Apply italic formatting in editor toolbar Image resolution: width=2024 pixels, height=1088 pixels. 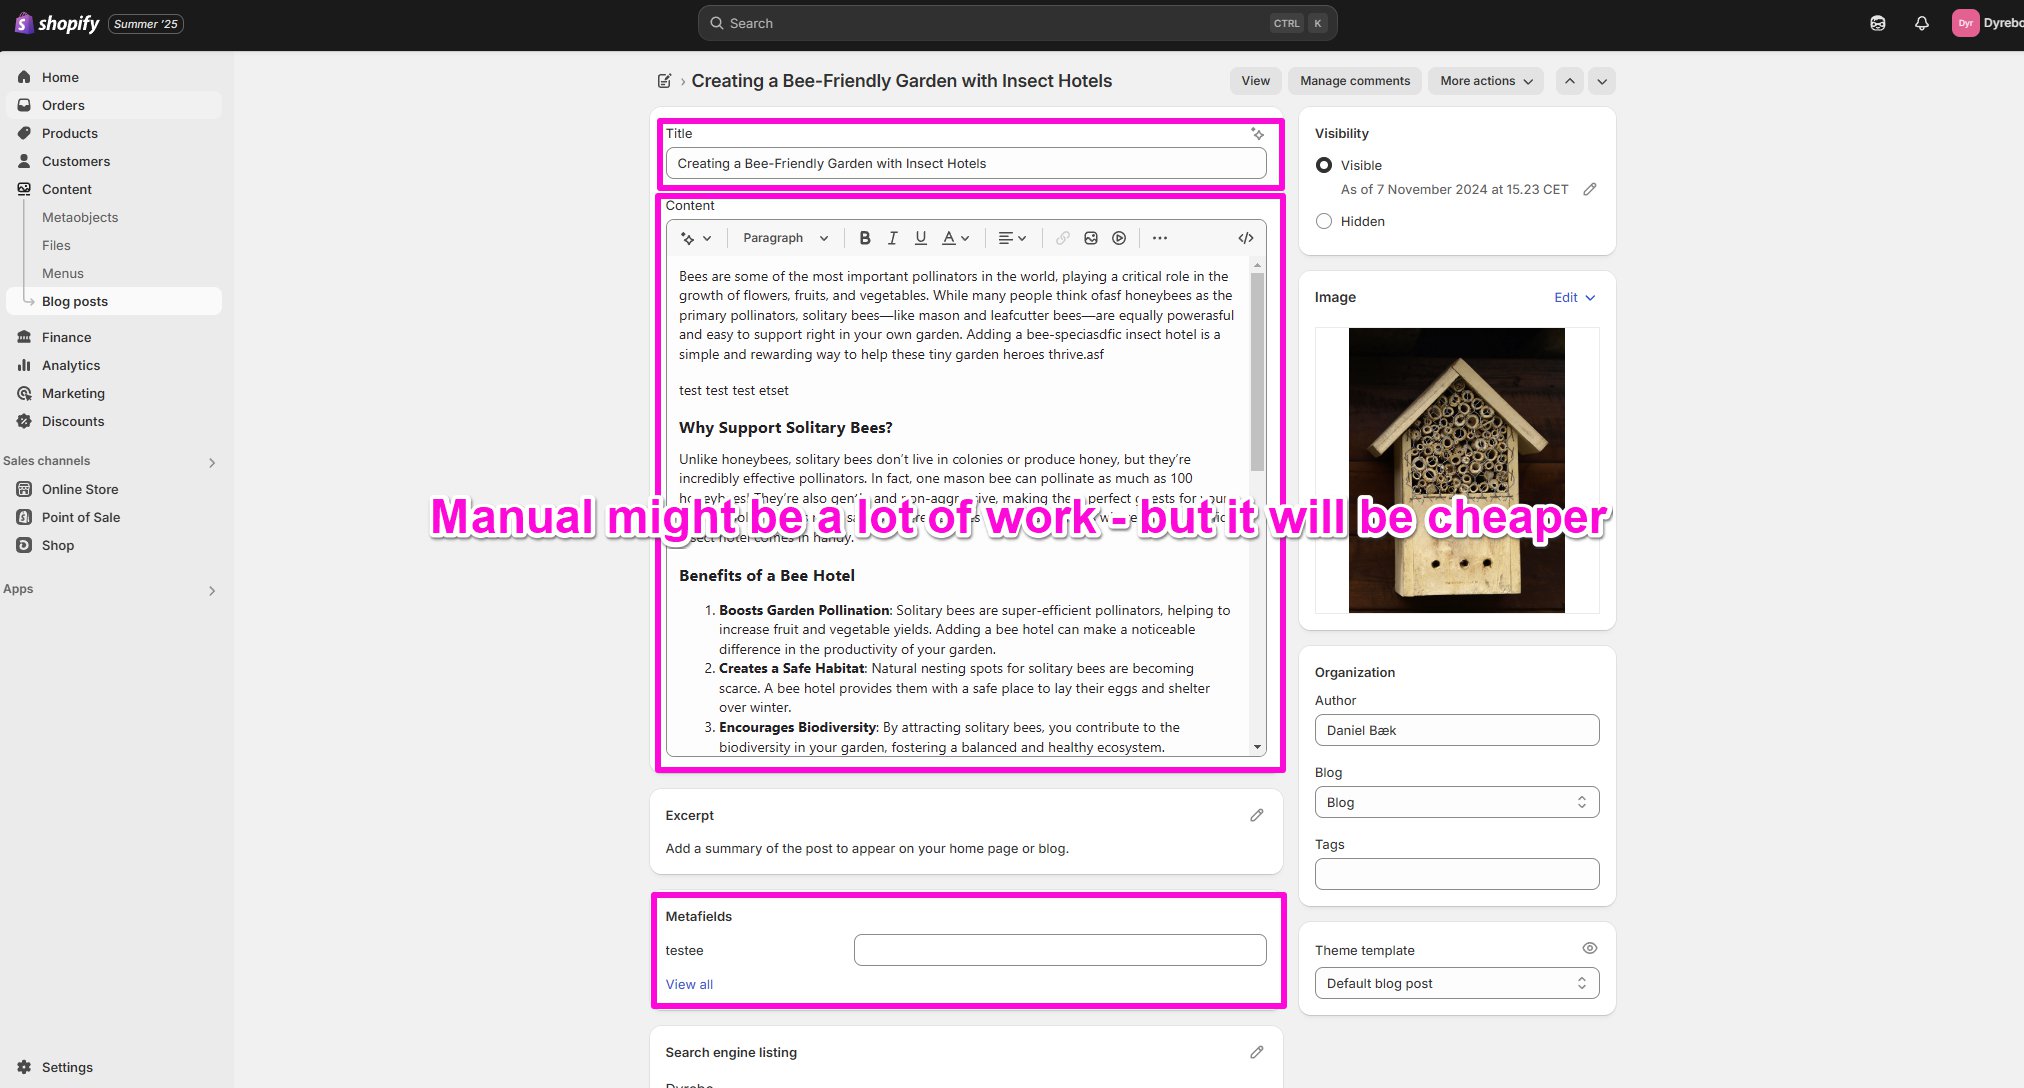click(x=893, y=238)
